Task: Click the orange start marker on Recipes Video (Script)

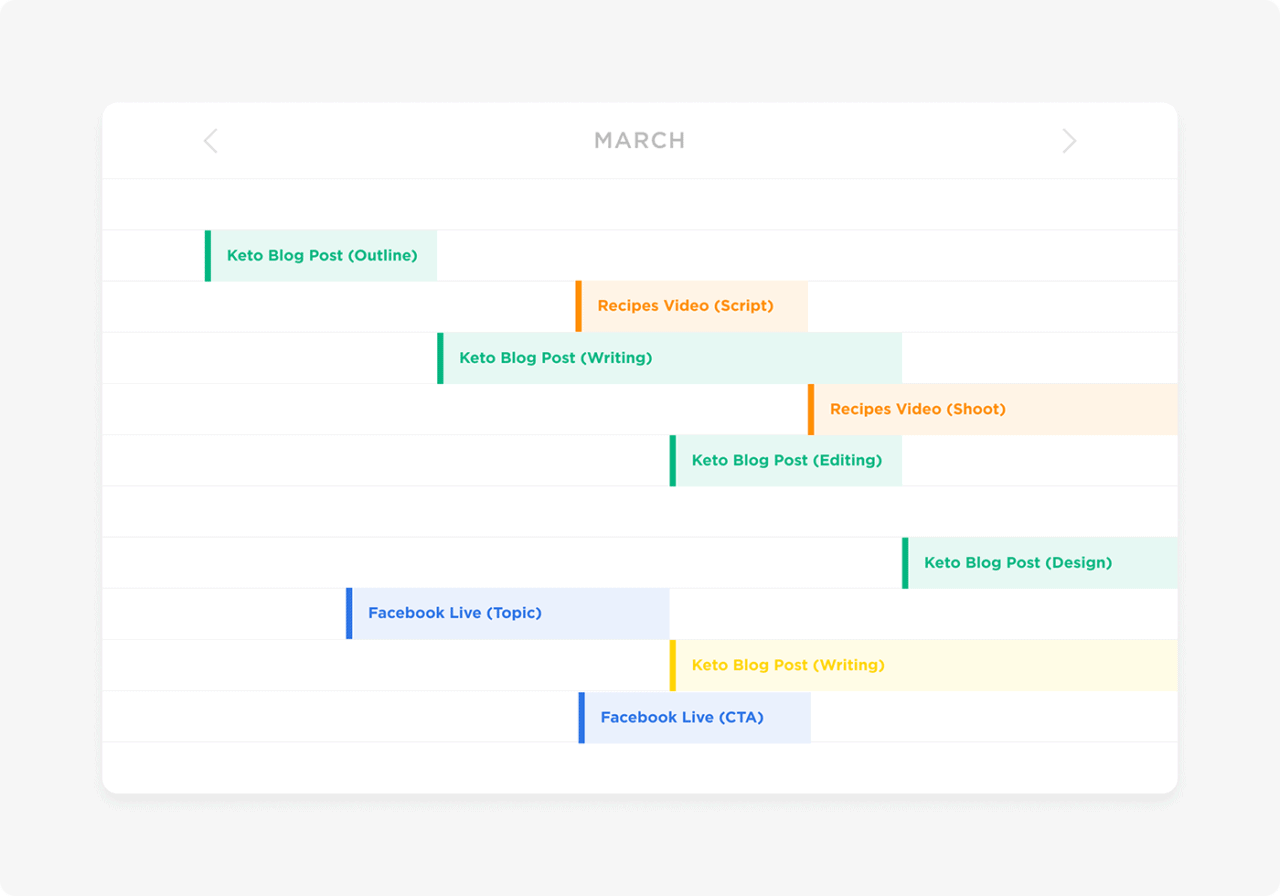Action: (x=580, y=306)
